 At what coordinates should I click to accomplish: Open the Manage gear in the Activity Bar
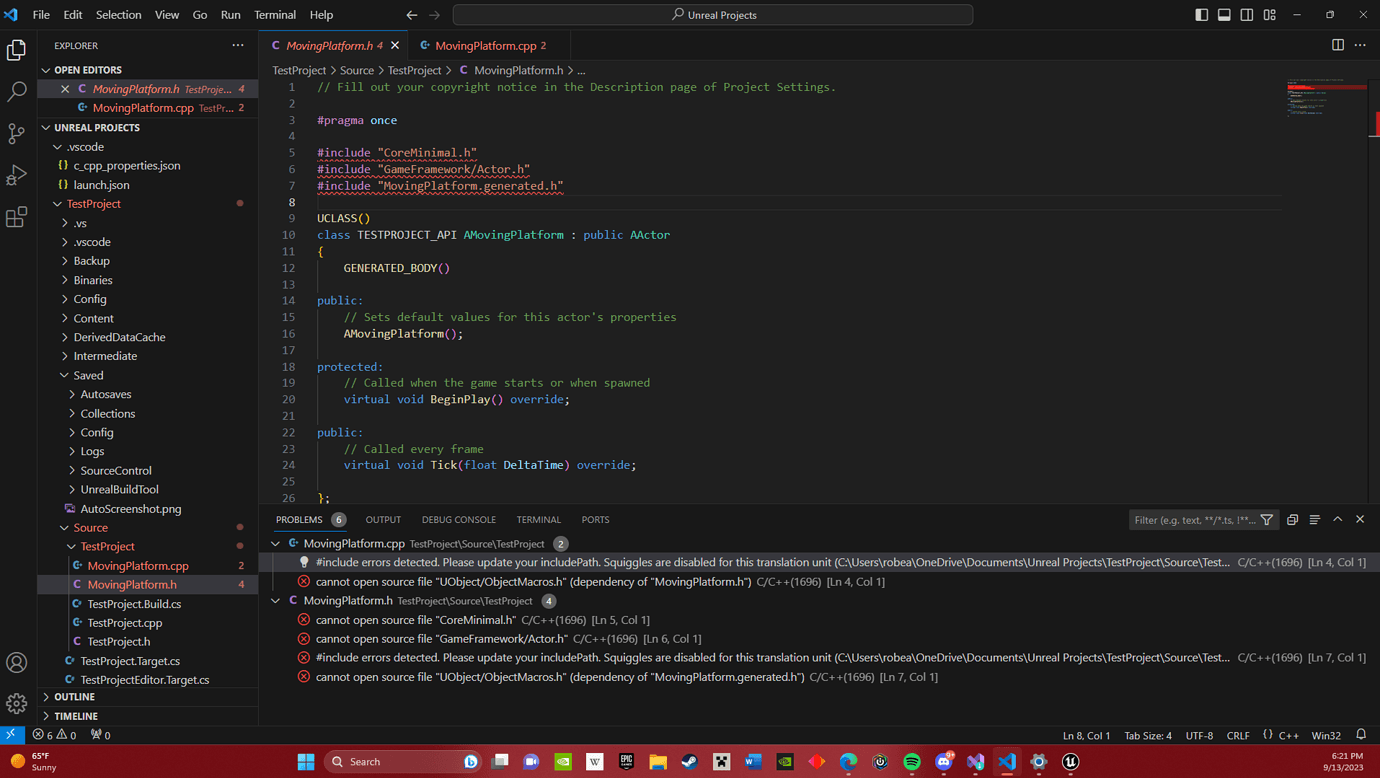pos(16,703)
